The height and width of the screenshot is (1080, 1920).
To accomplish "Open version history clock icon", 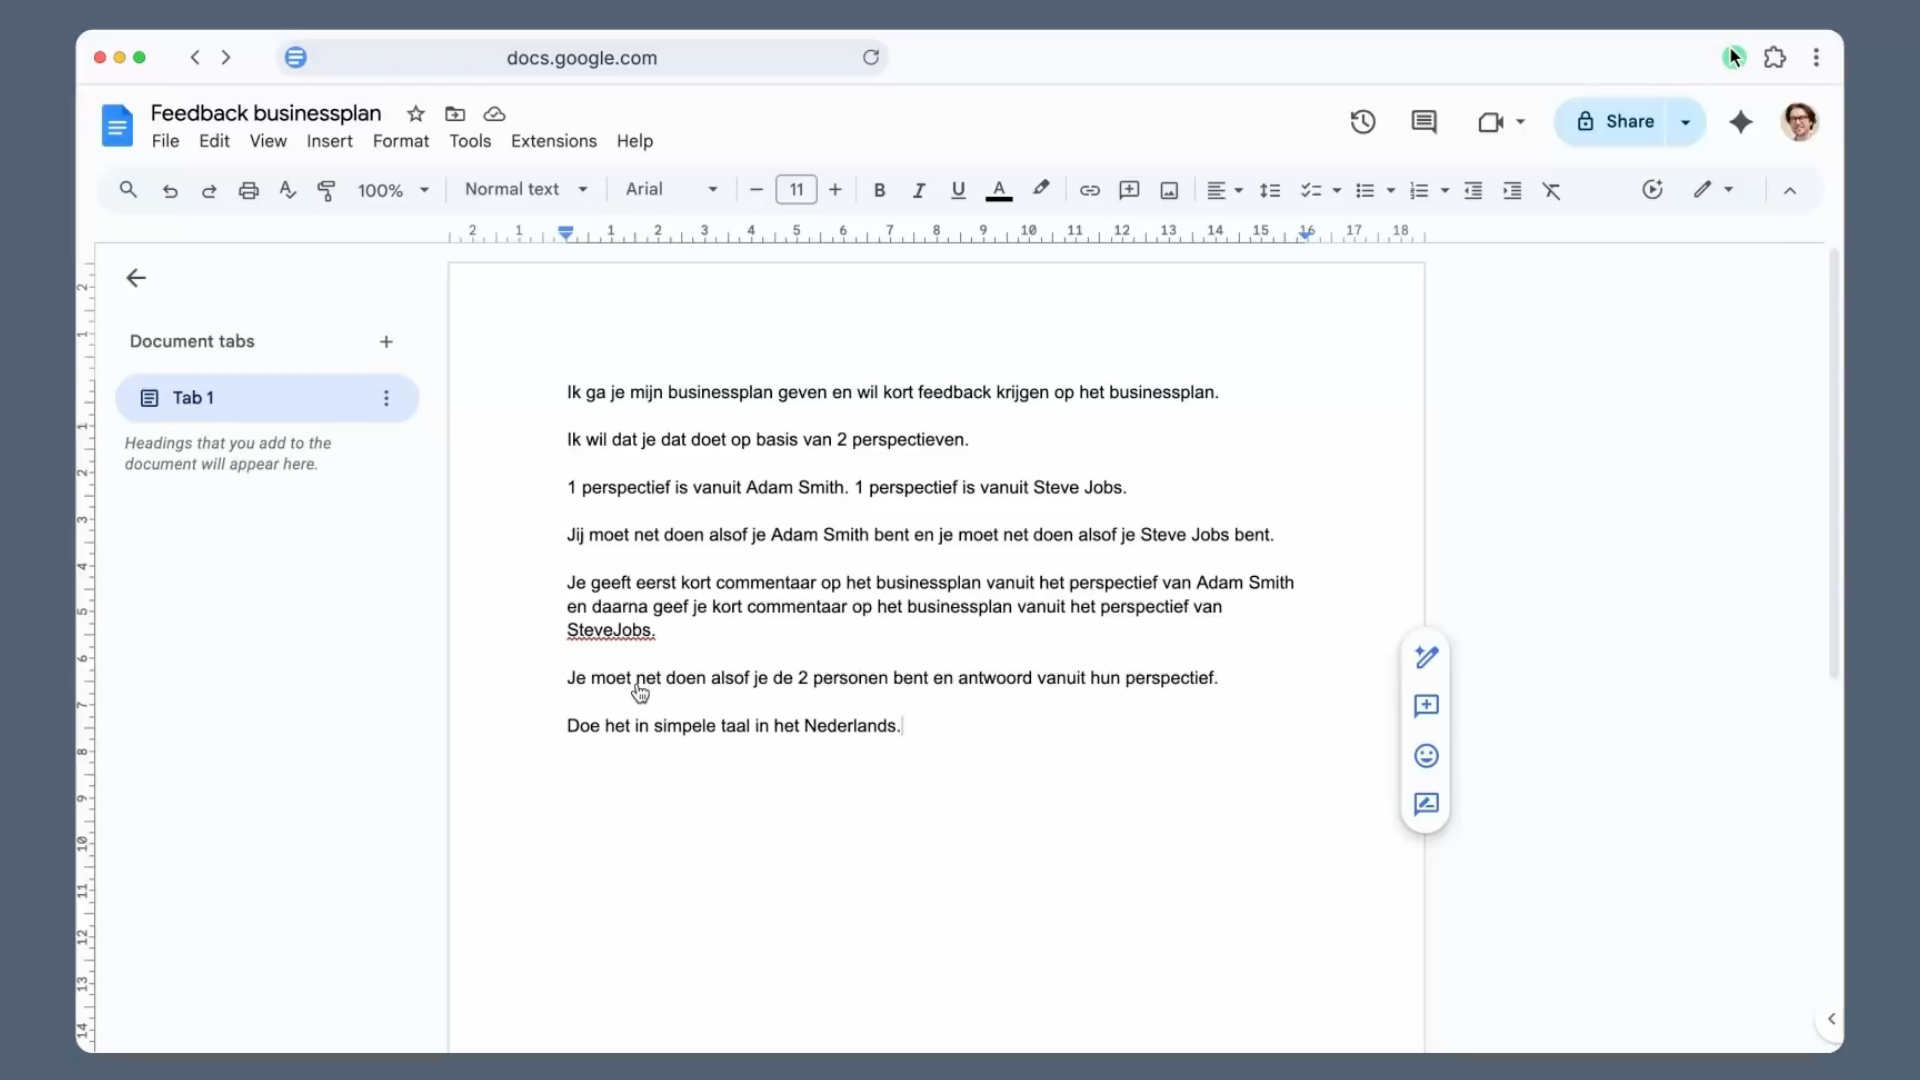I will [1363, 122].
